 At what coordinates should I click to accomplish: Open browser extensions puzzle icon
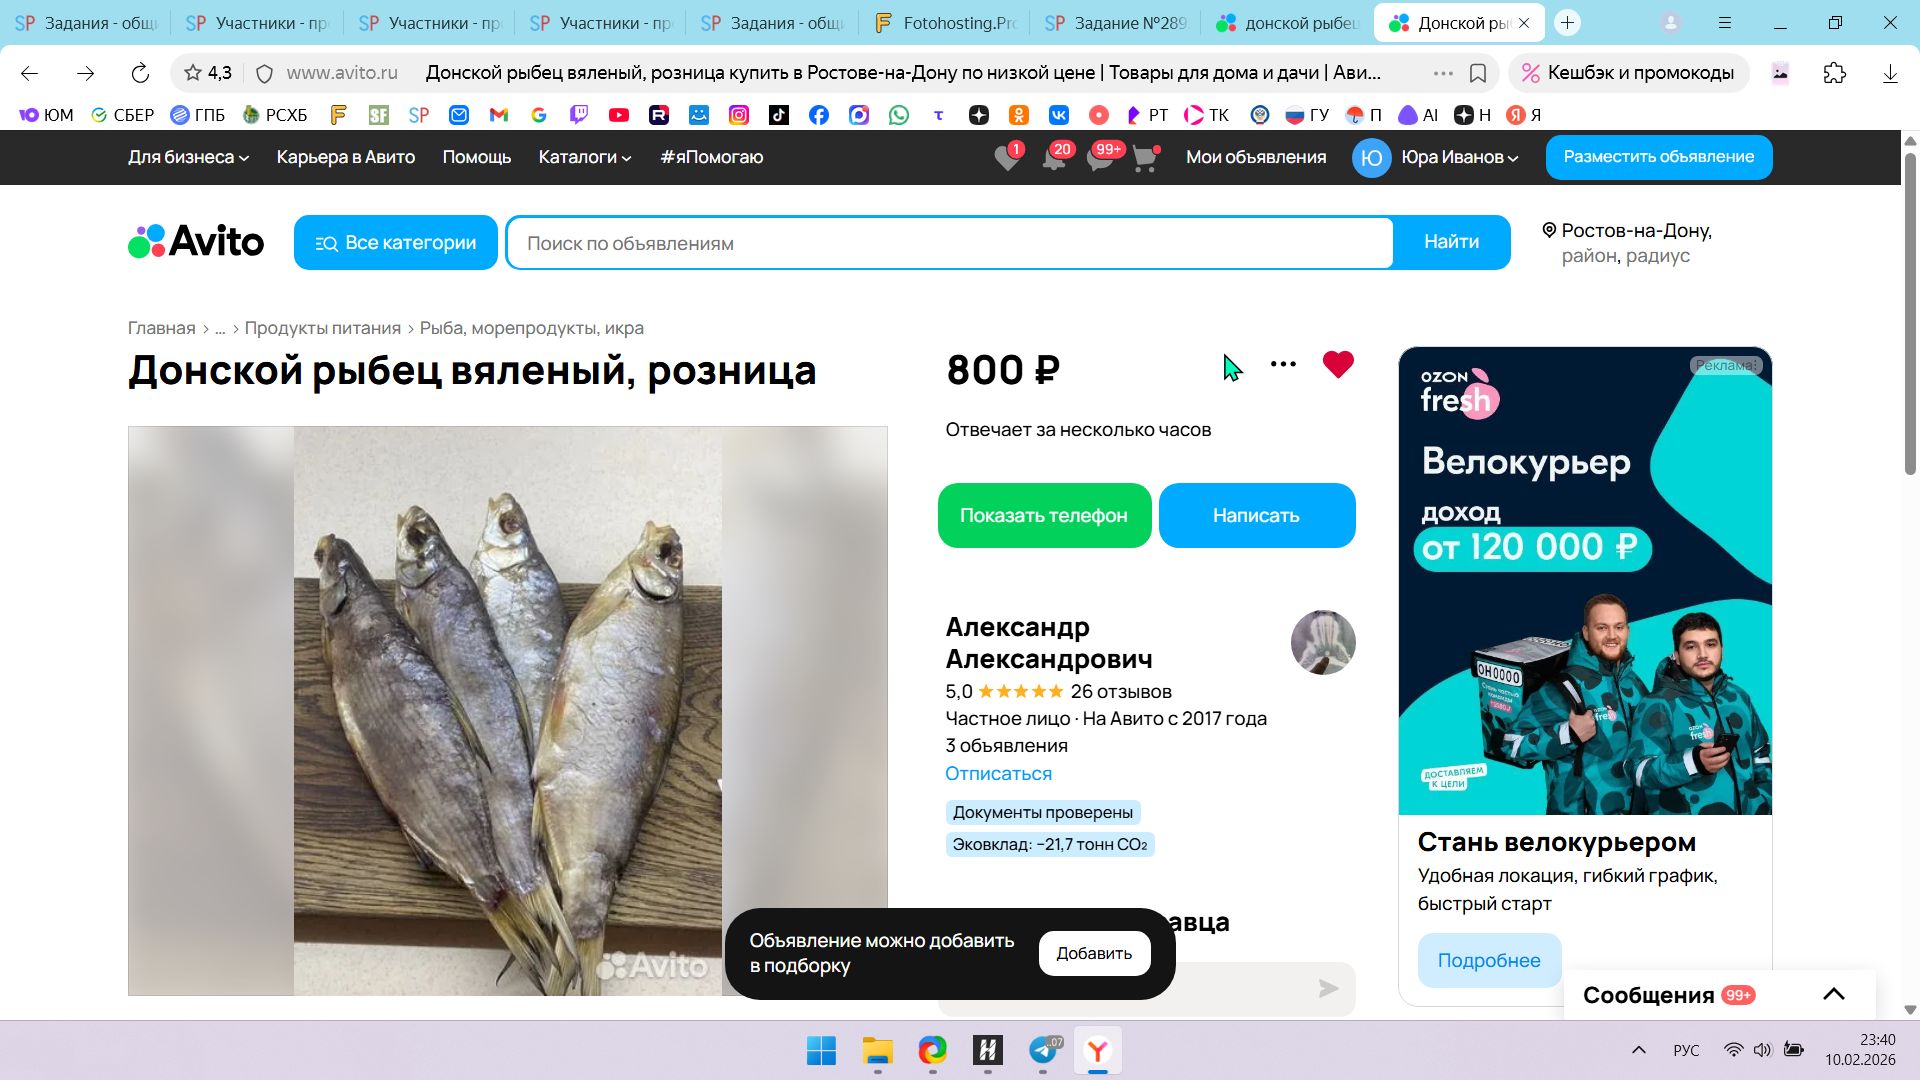tap(1834, 73)
